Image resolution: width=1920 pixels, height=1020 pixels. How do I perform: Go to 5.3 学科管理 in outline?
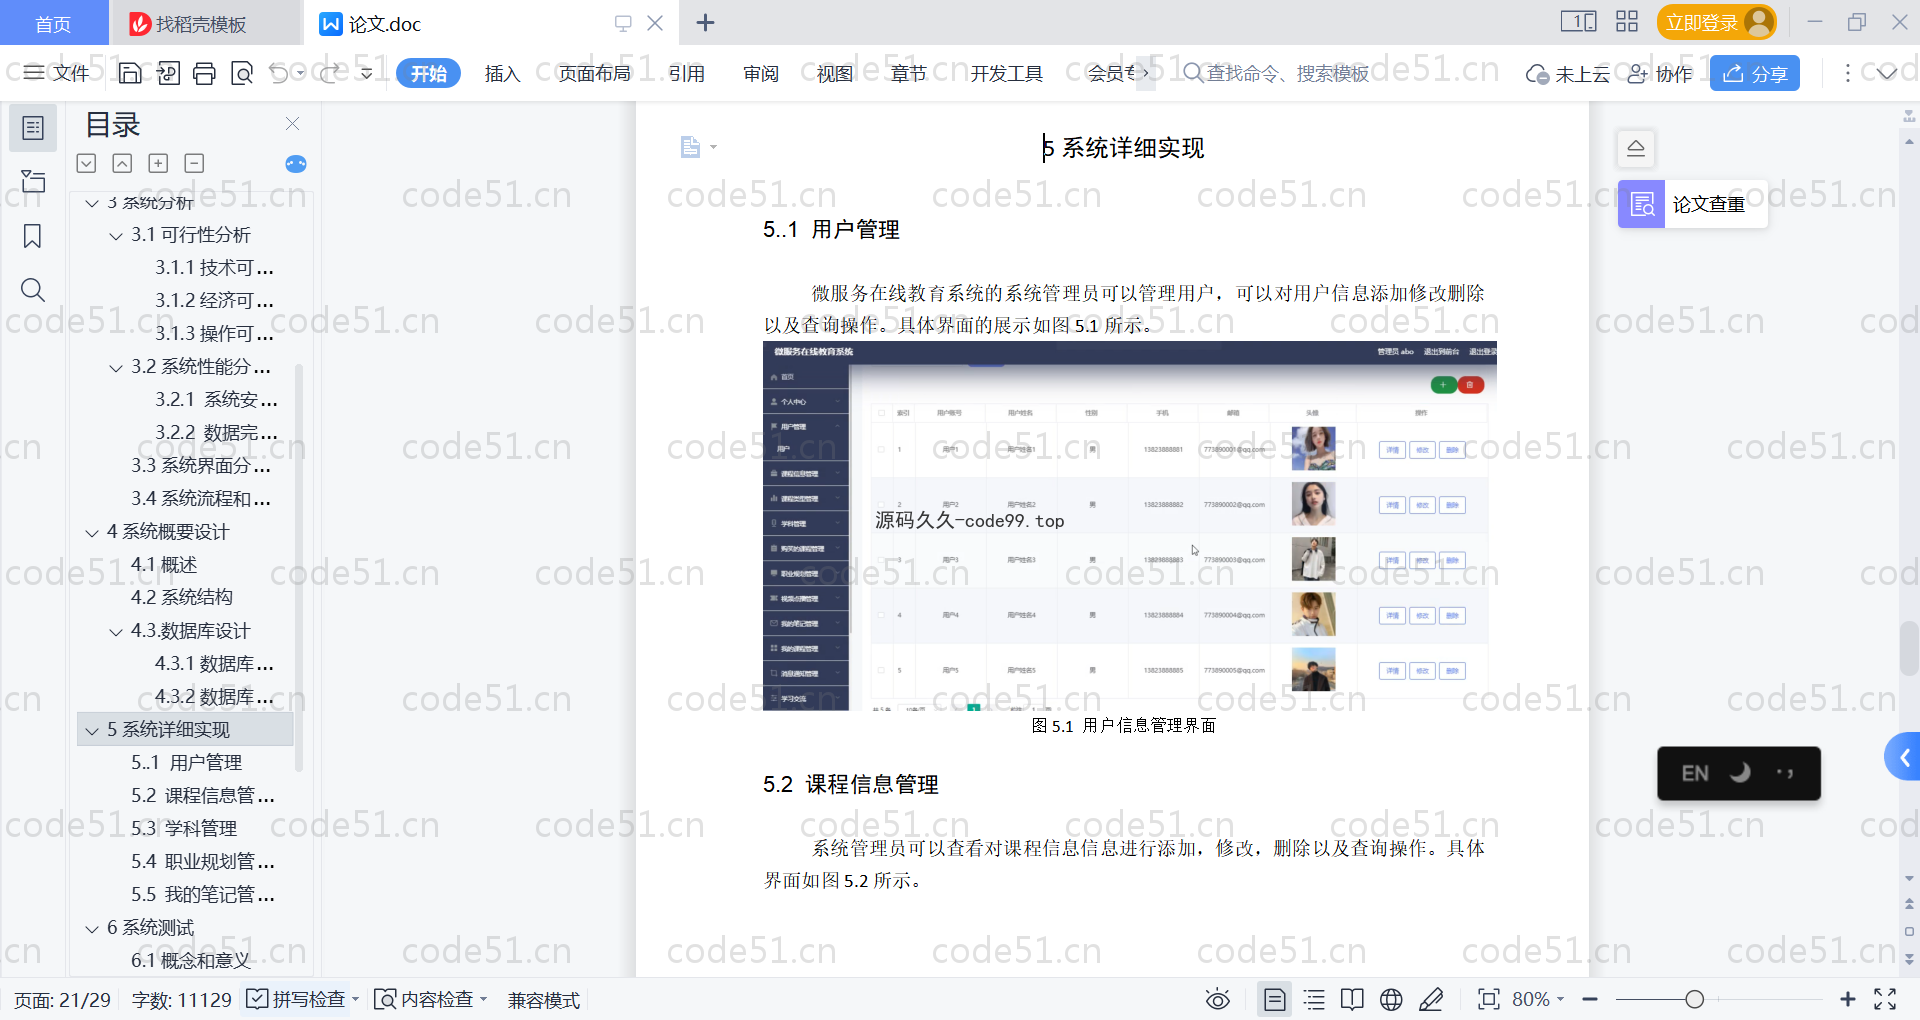[184, 828]
